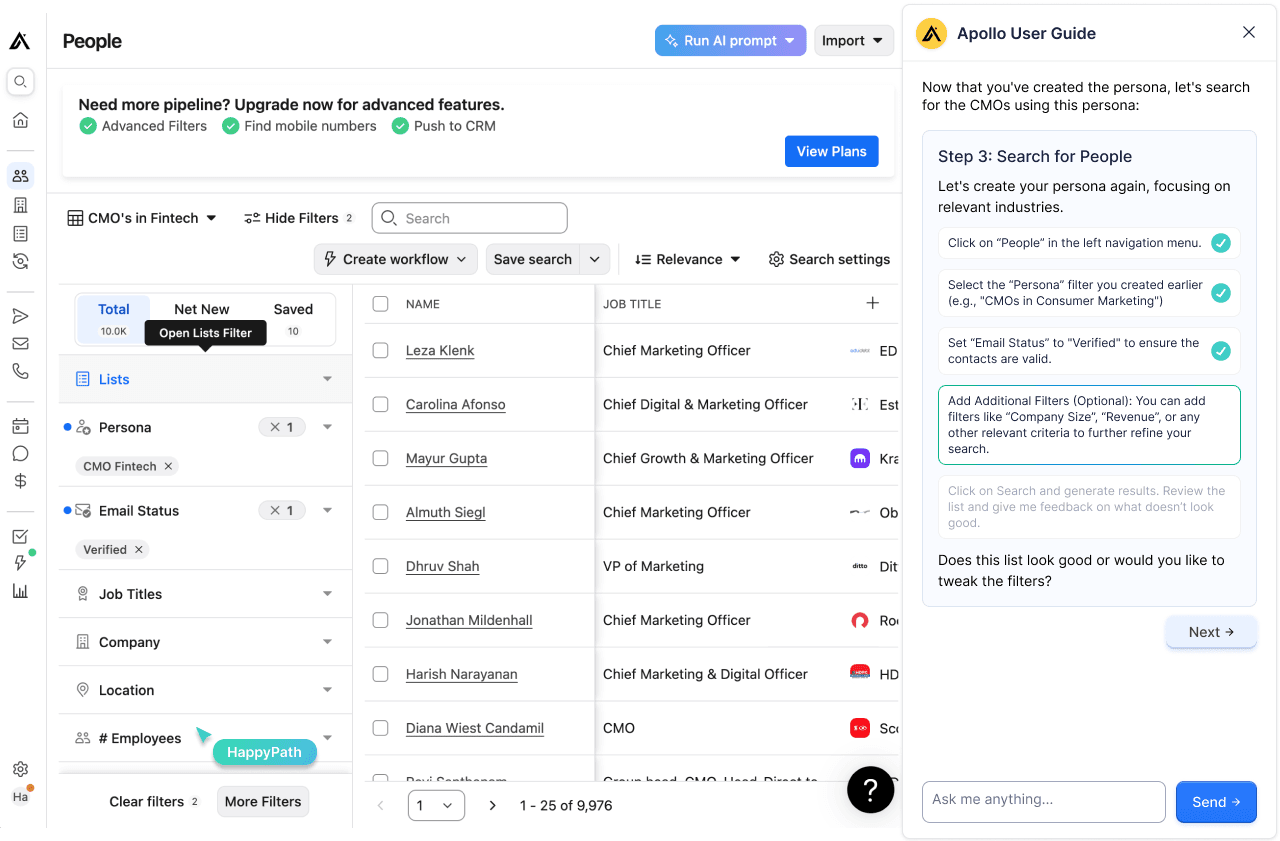Switch to the Saved tab
This screenshot has height=841, width=1280.
coord(293,319)
